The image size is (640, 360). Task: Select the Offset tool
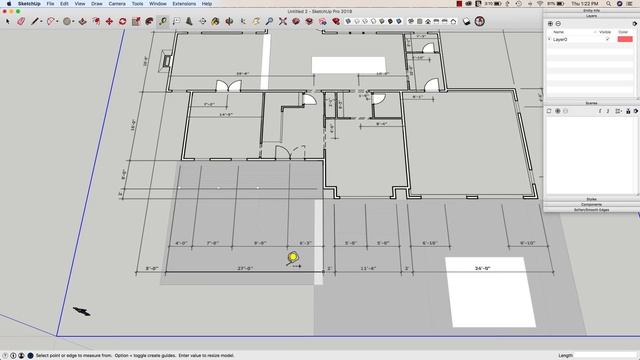pos(96,21)
